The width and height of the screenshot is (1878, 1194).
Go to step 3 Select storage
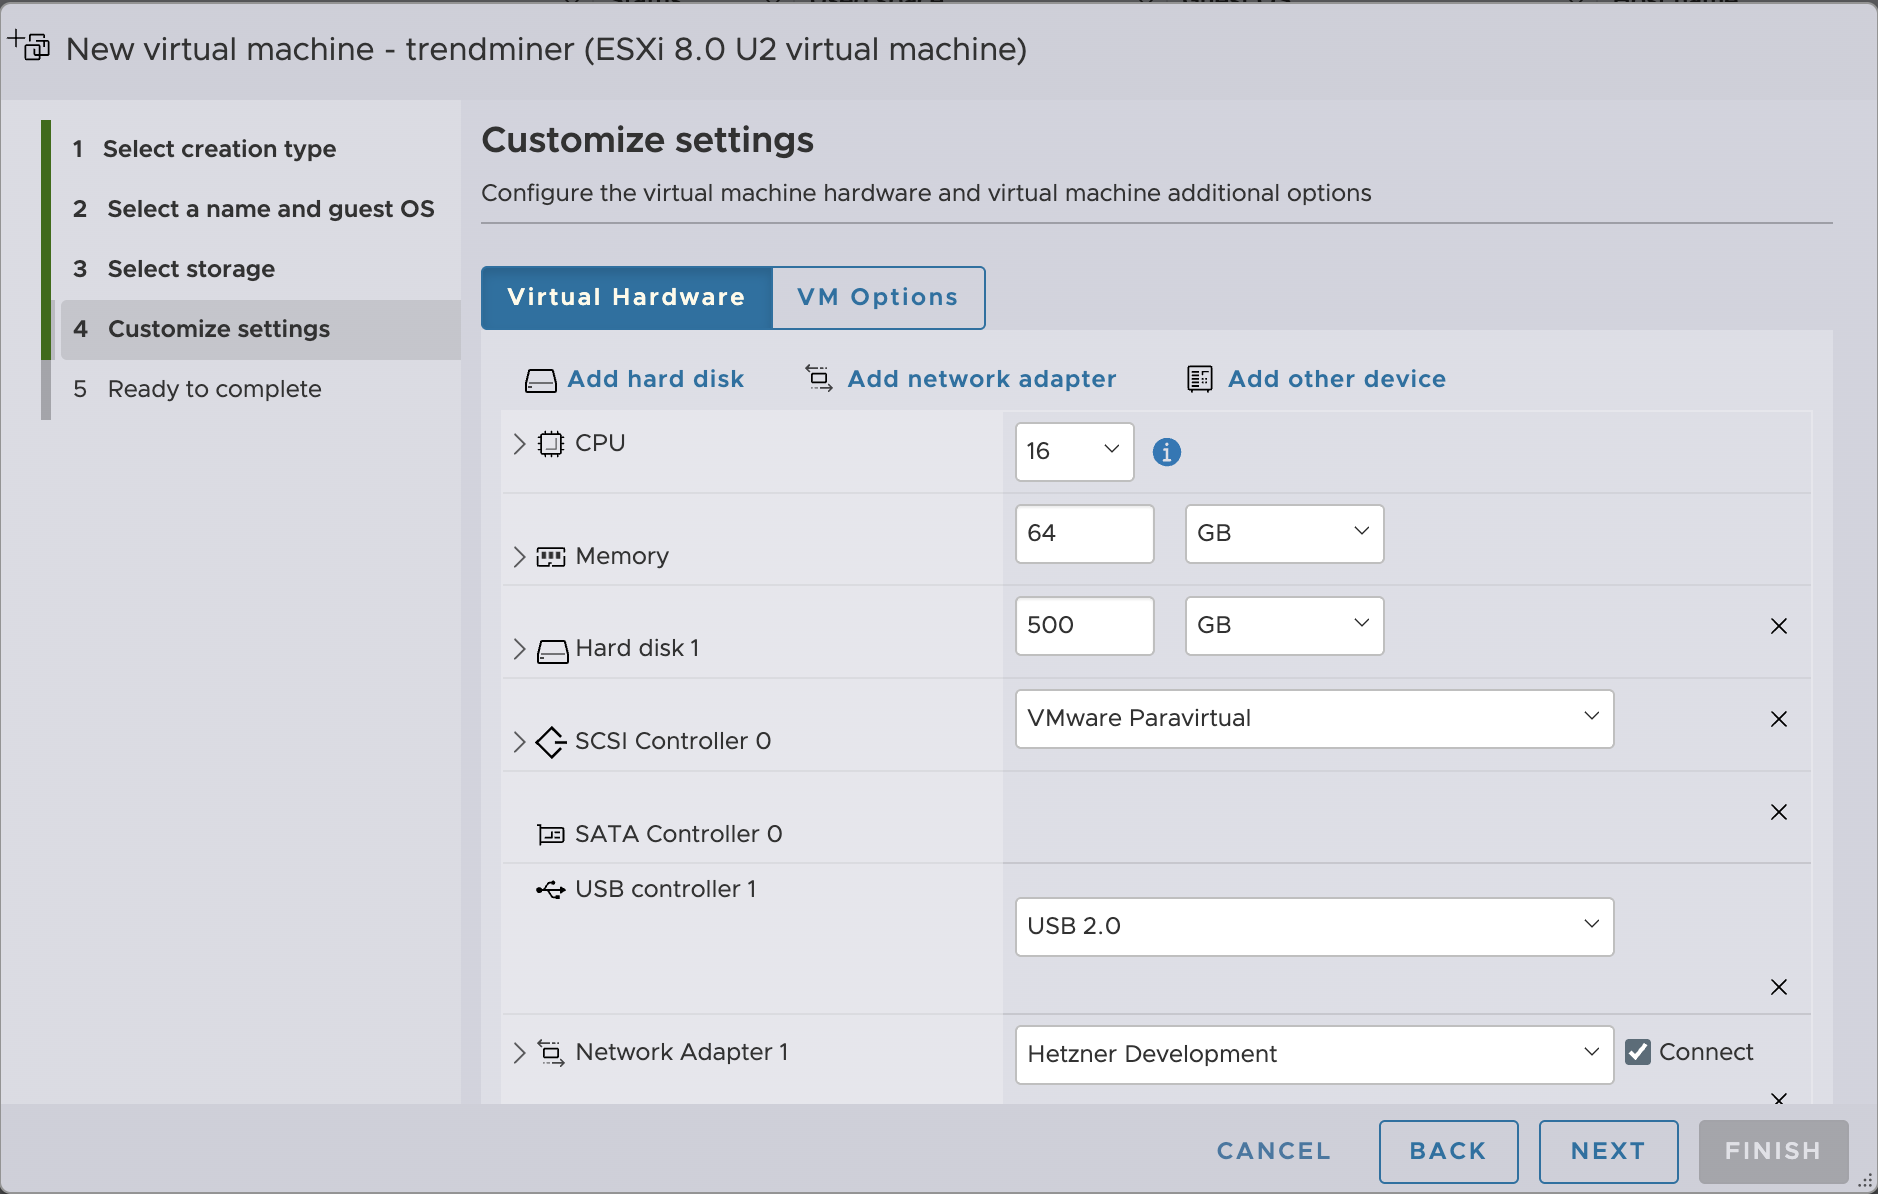pyautogui.click(x=190, y=269)
